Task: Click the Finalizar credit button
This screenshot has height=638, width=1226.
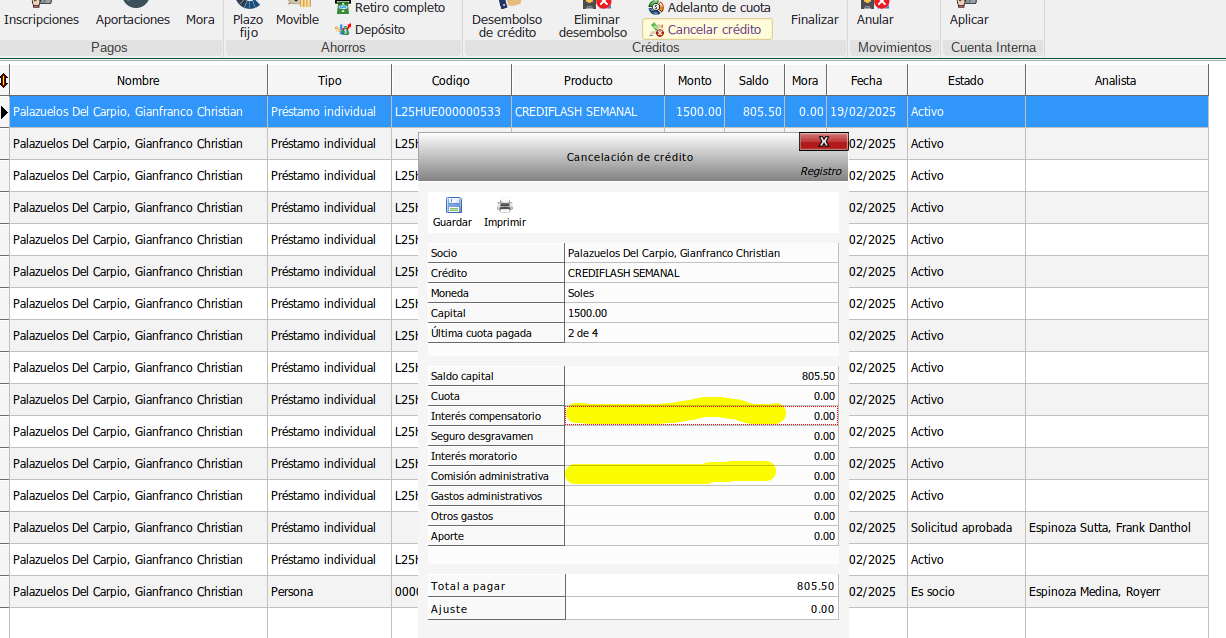Action: click(x=814, y=20)
